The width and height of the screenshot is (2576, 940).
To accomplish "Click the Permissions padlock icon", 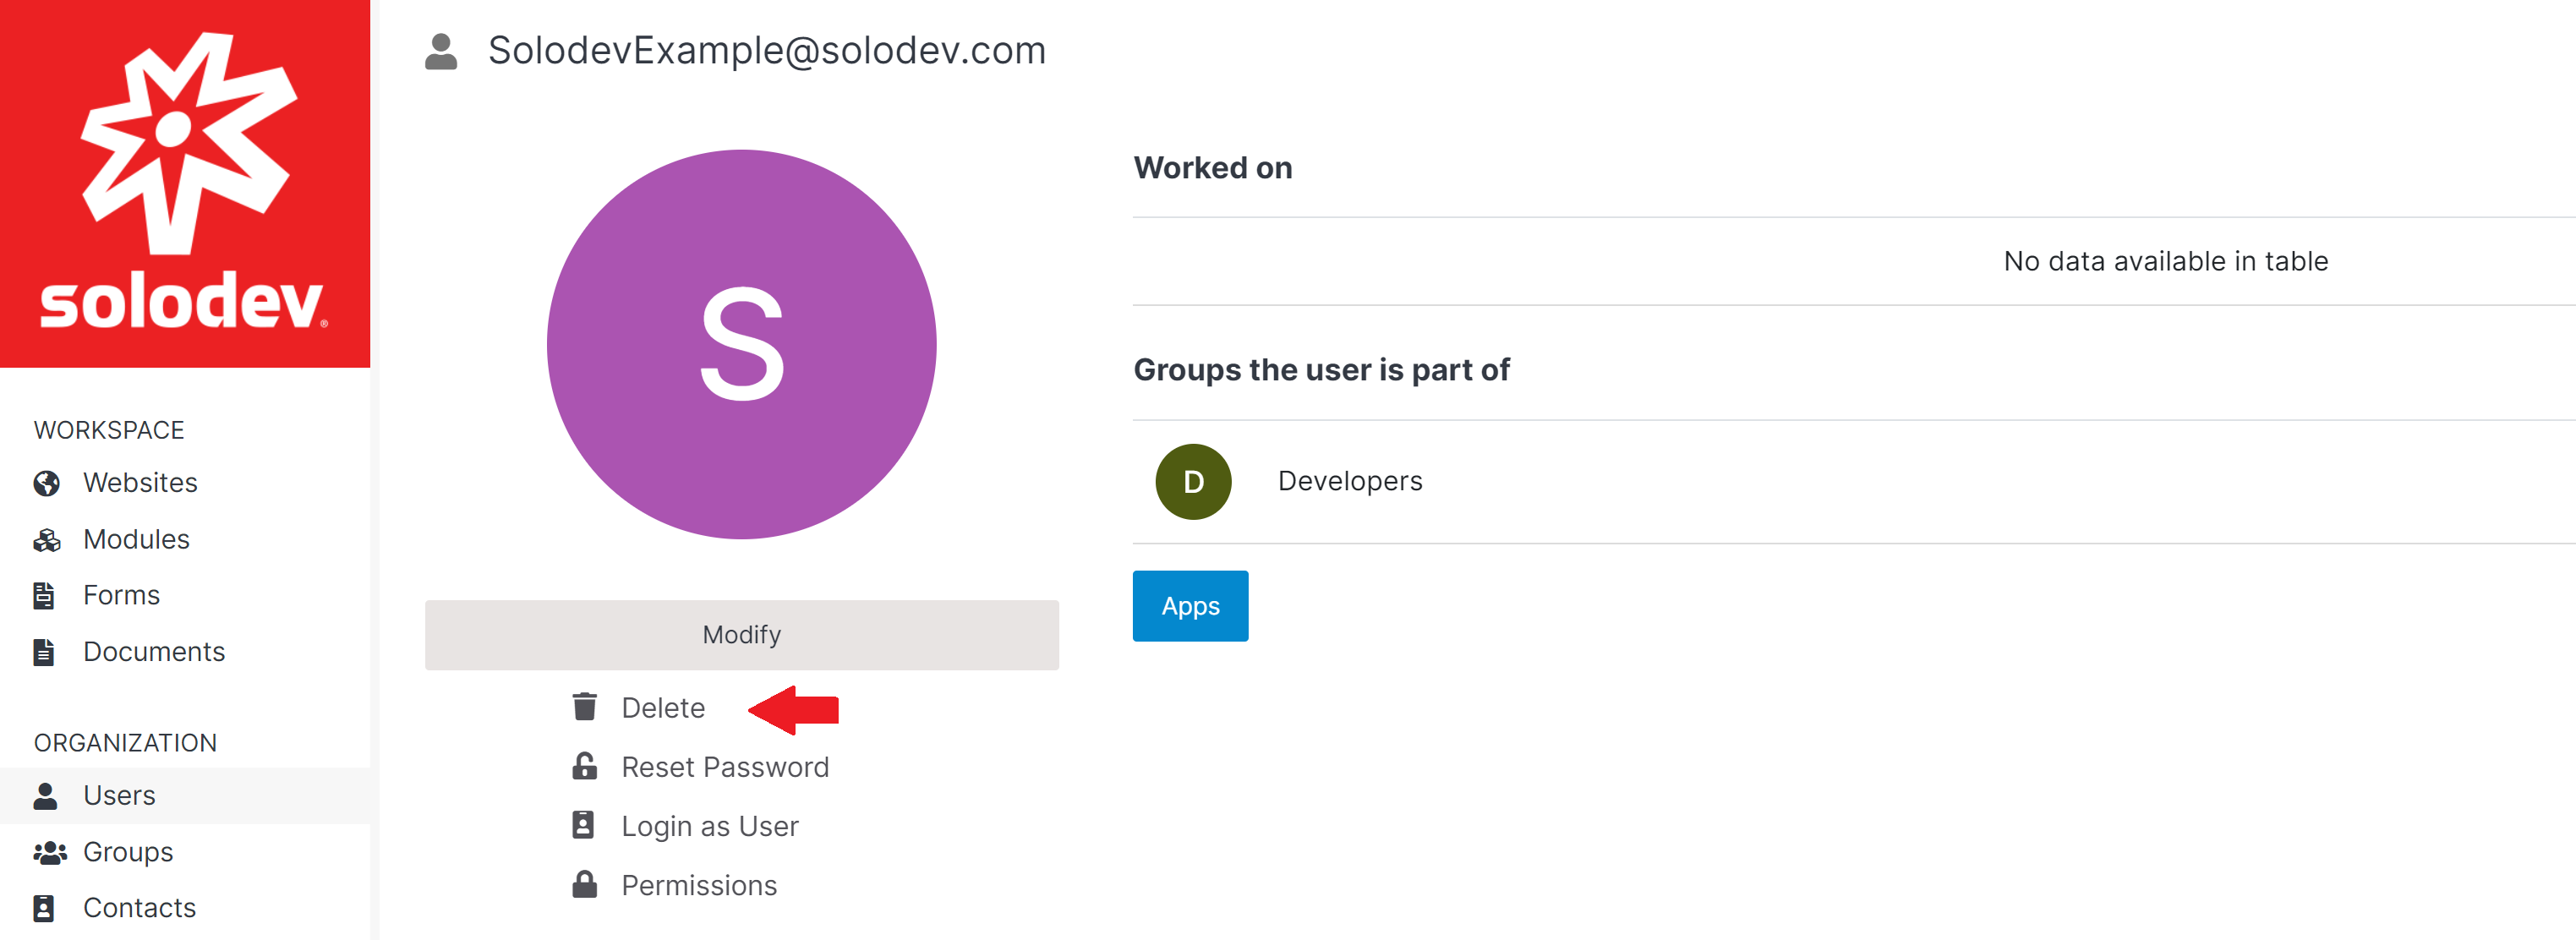I will pos(584,884).
